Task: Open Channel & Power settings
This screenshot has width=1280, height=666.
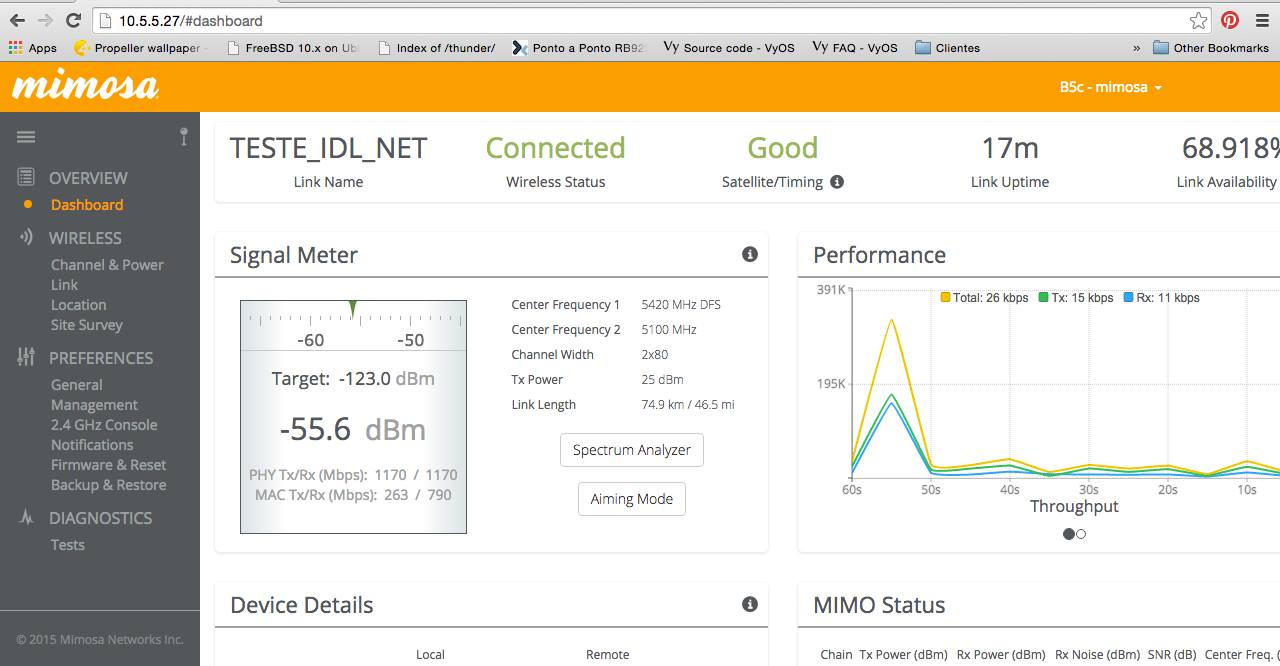Action: (107, 264)
